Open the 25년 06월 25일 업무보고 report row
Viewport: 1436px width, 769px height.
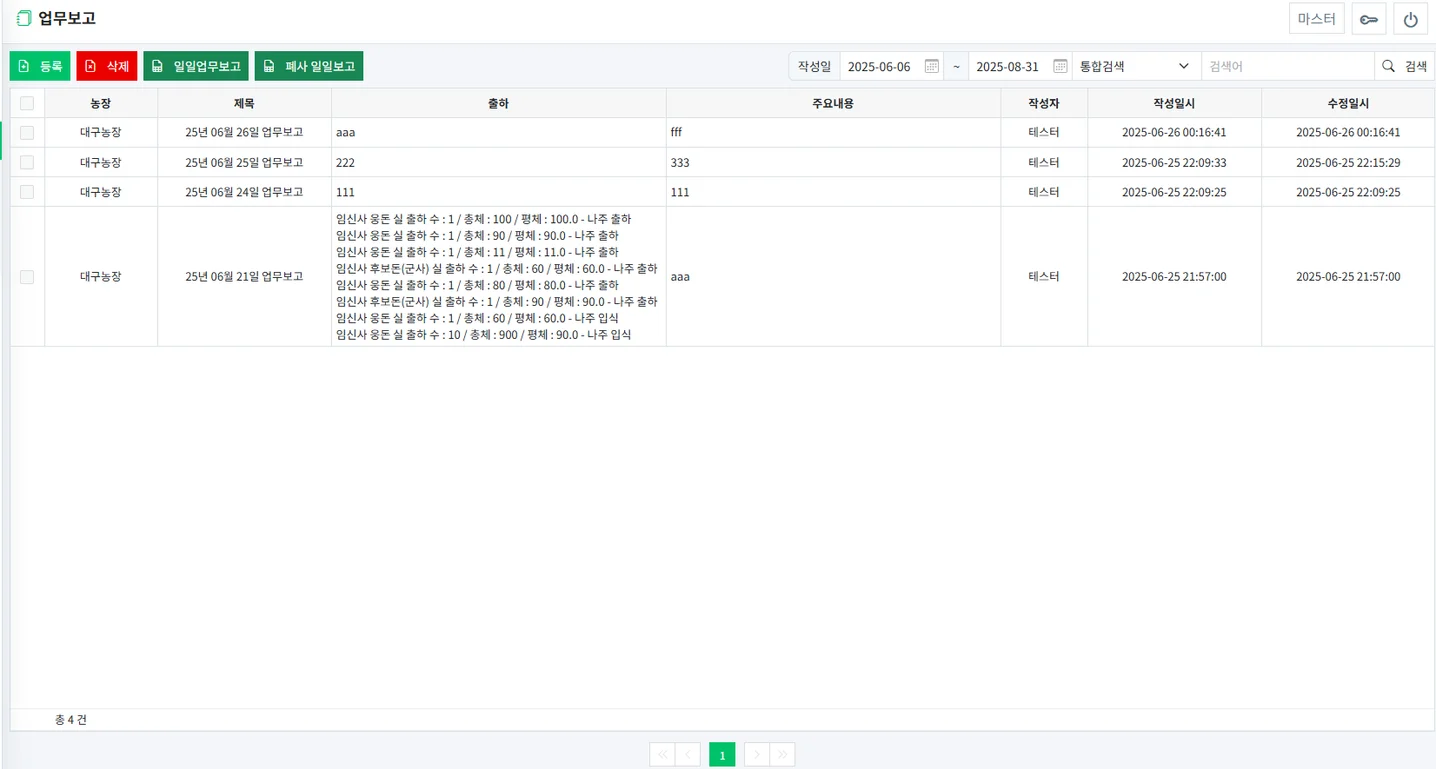pyautogui.click(x=245, y=162)
